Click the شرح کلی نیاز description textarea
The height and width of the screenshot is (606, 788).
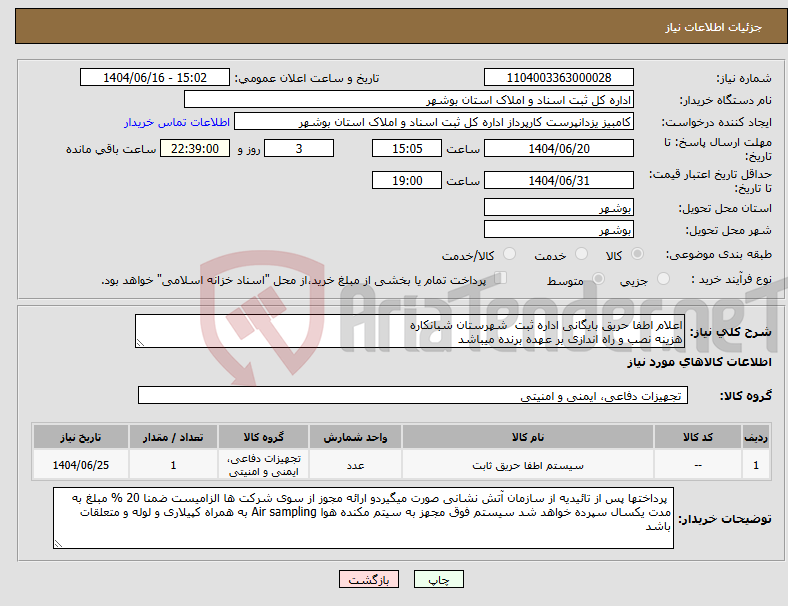[410, 331]
